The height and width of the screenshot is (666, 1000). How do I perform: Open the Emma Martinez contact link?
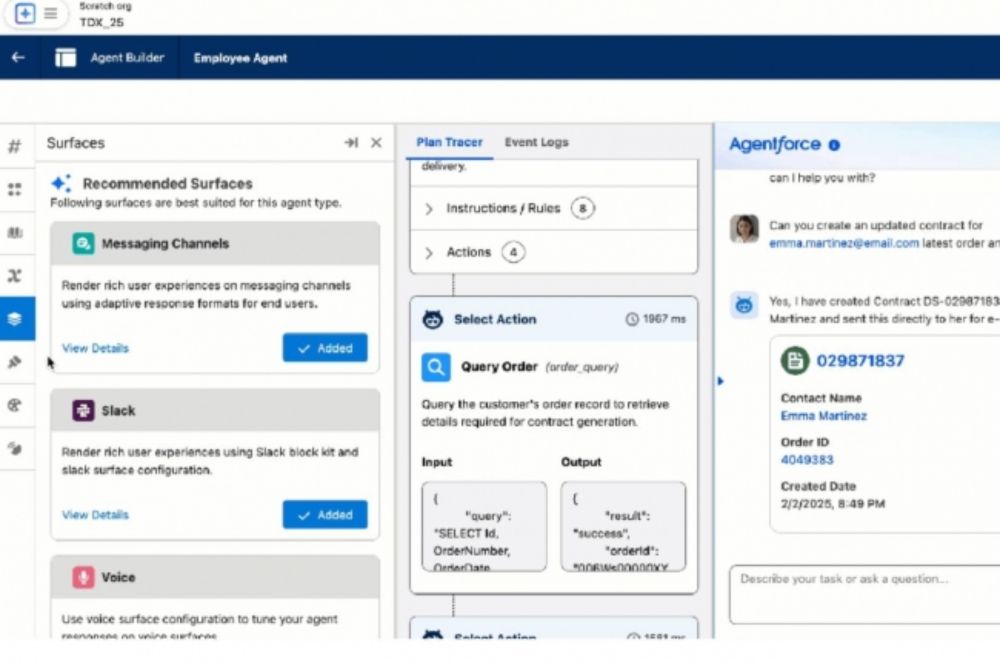coord(823,416)
